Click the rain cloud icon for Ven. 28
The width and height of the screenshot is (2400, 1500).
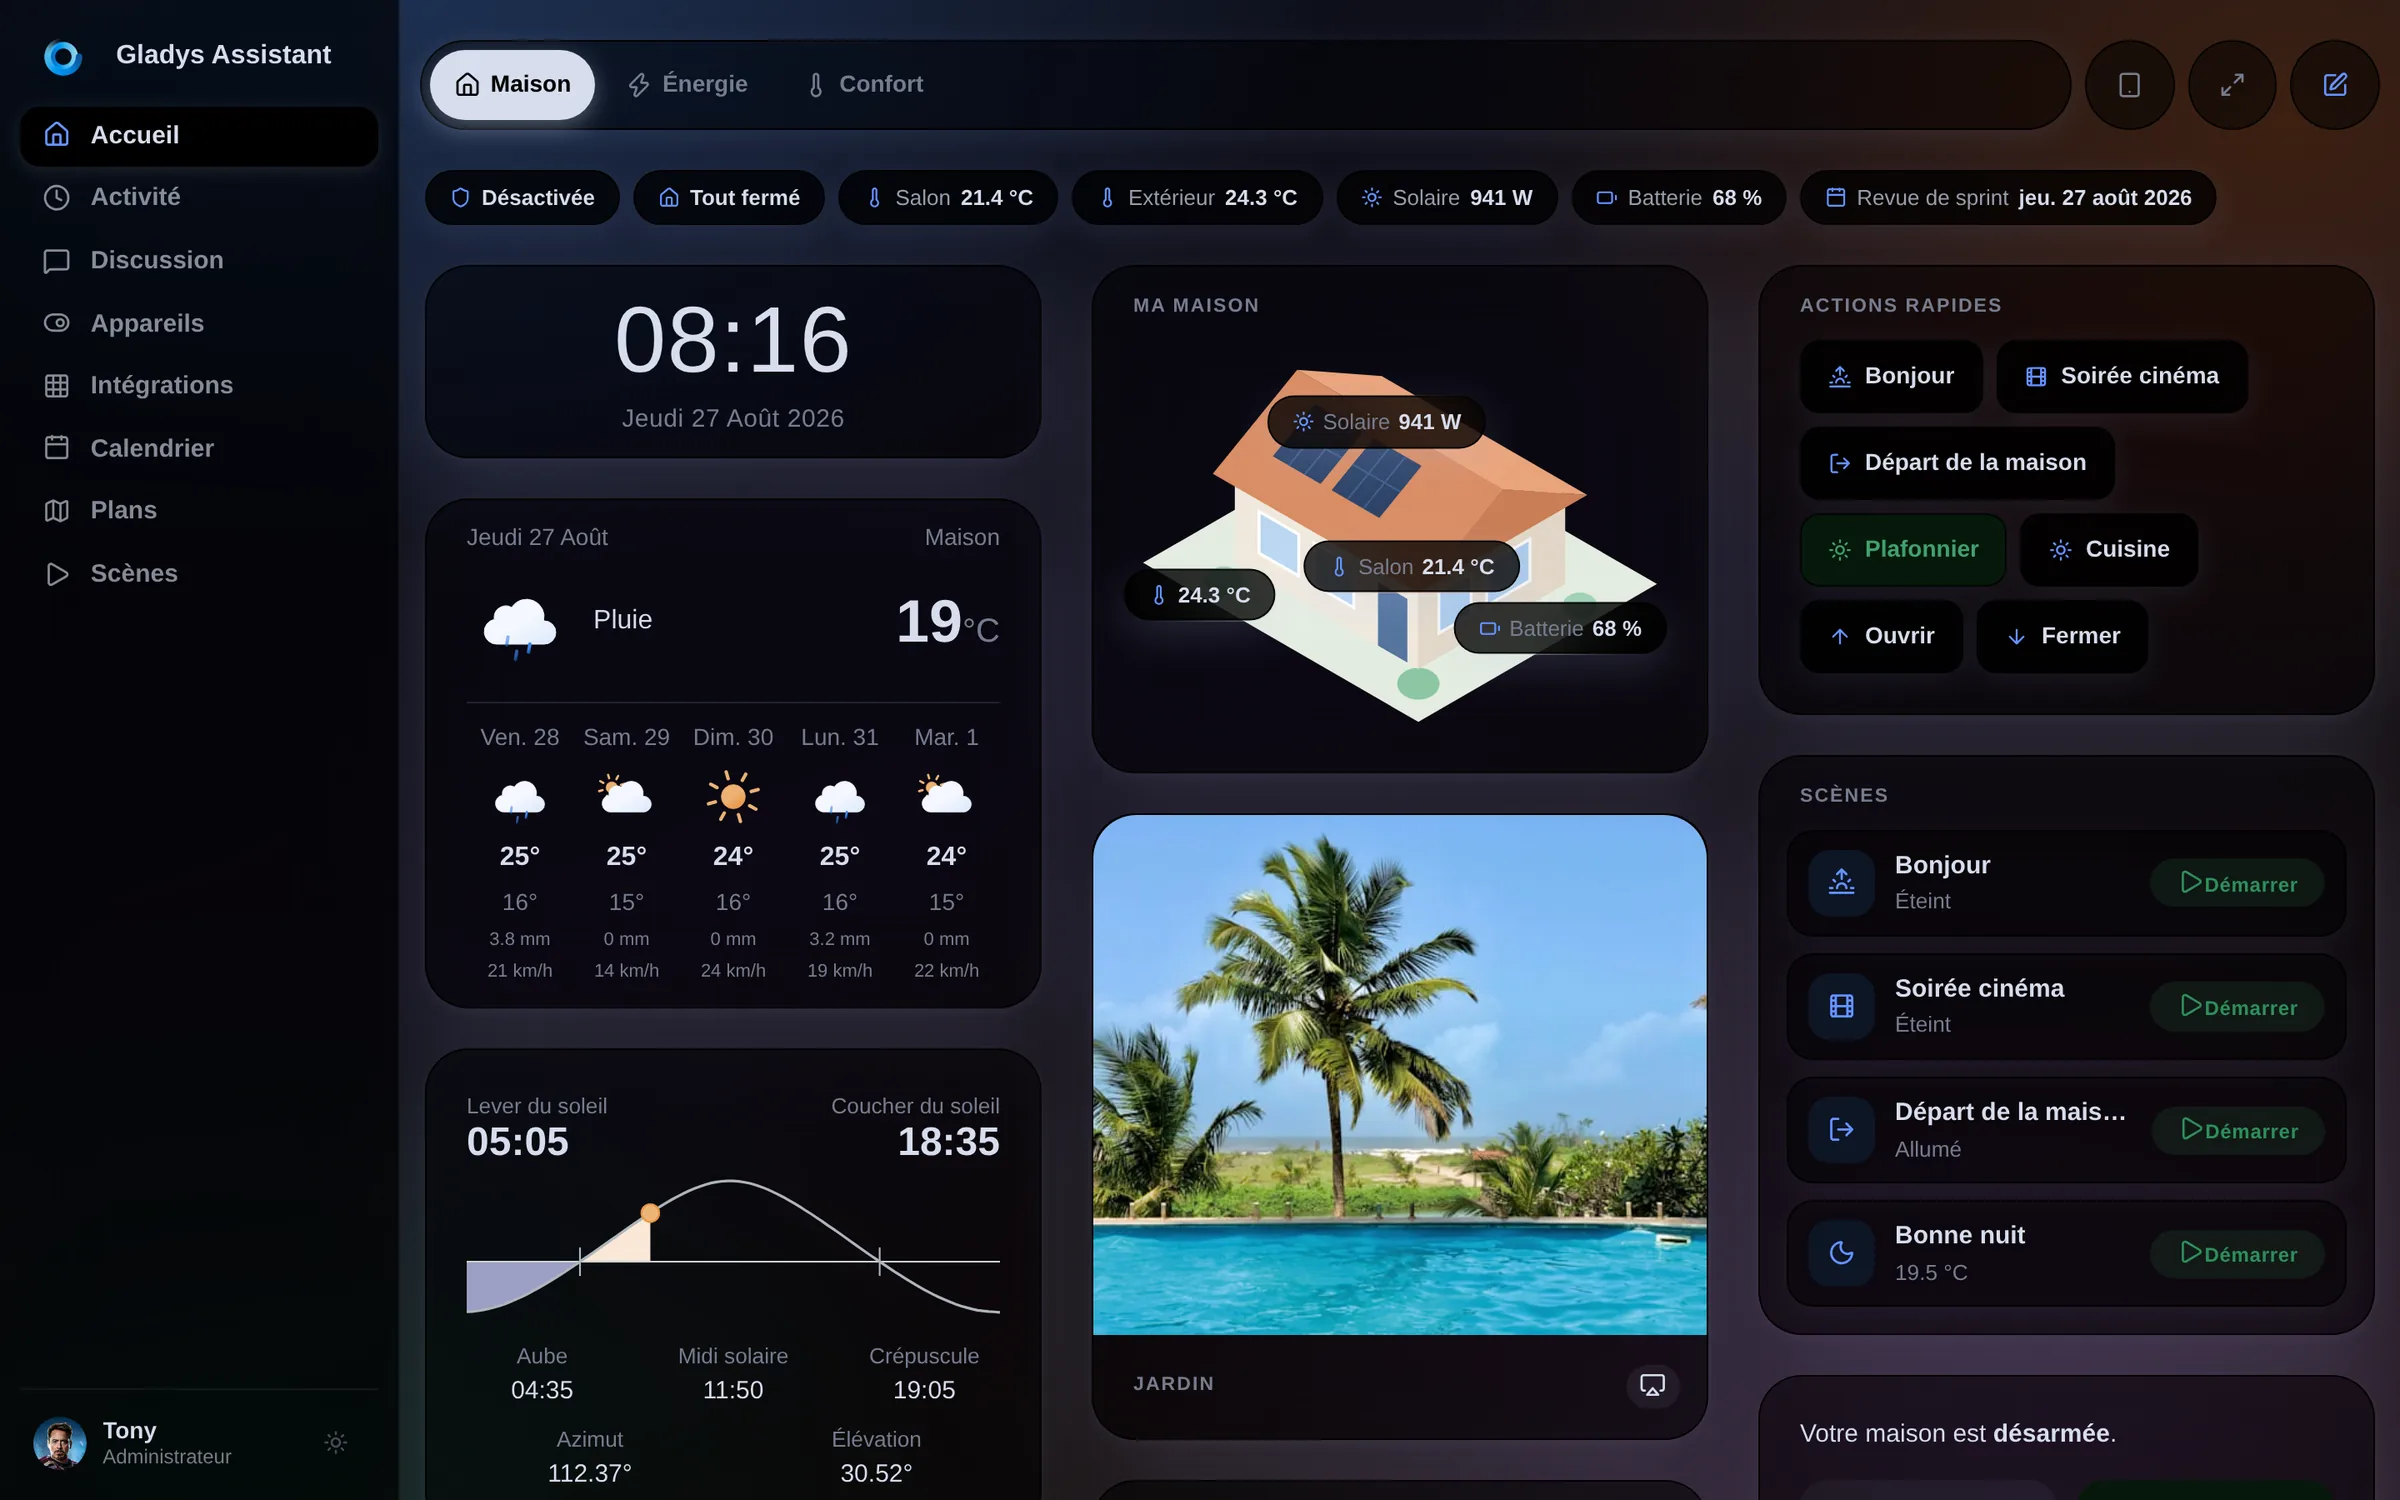click(x=520, y=799)
